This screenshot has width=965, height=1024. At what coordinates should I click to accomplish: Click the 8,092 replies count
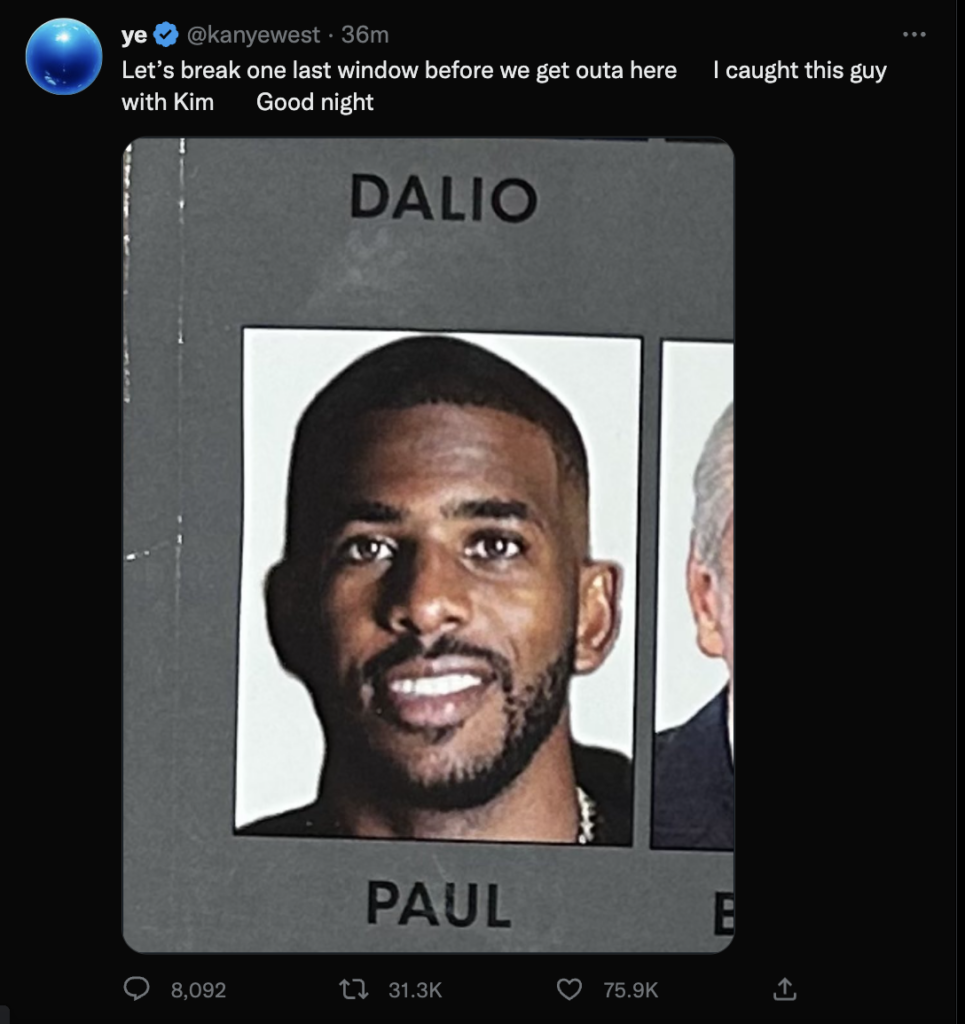[198, 990]
